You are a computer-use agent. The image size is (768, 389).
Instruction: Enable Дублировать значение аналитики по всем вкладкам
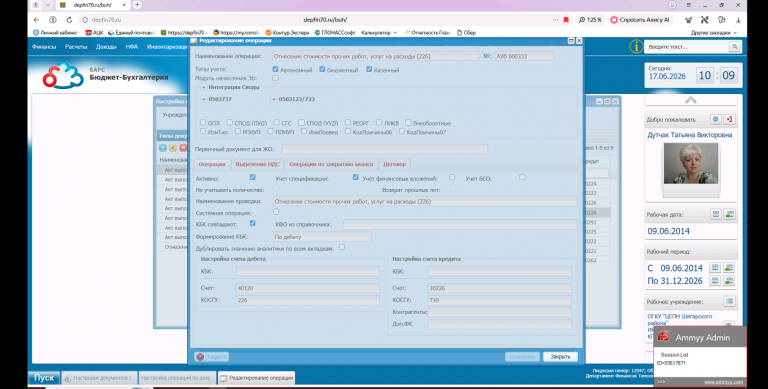[342, 247]
